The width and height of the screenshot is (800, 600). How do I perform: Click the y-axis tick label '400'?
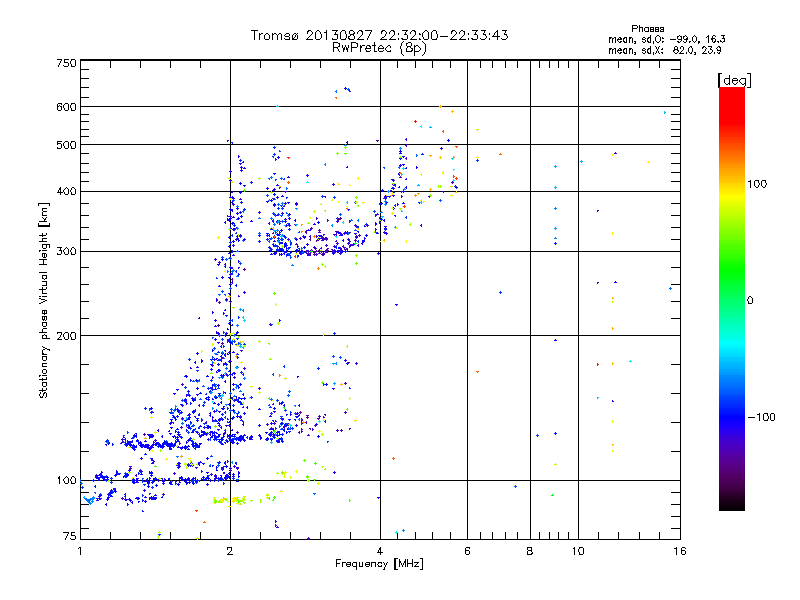tap(66, 191)
